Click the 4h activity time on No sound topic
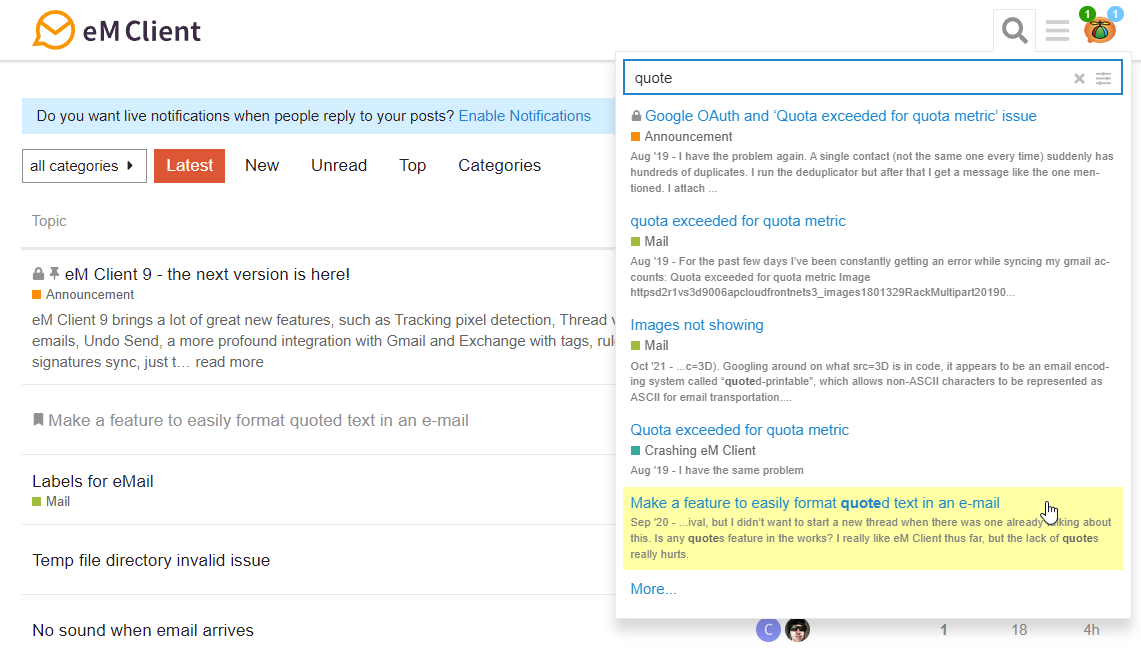Viewport: 1141px width, 660px height. 1091,630
